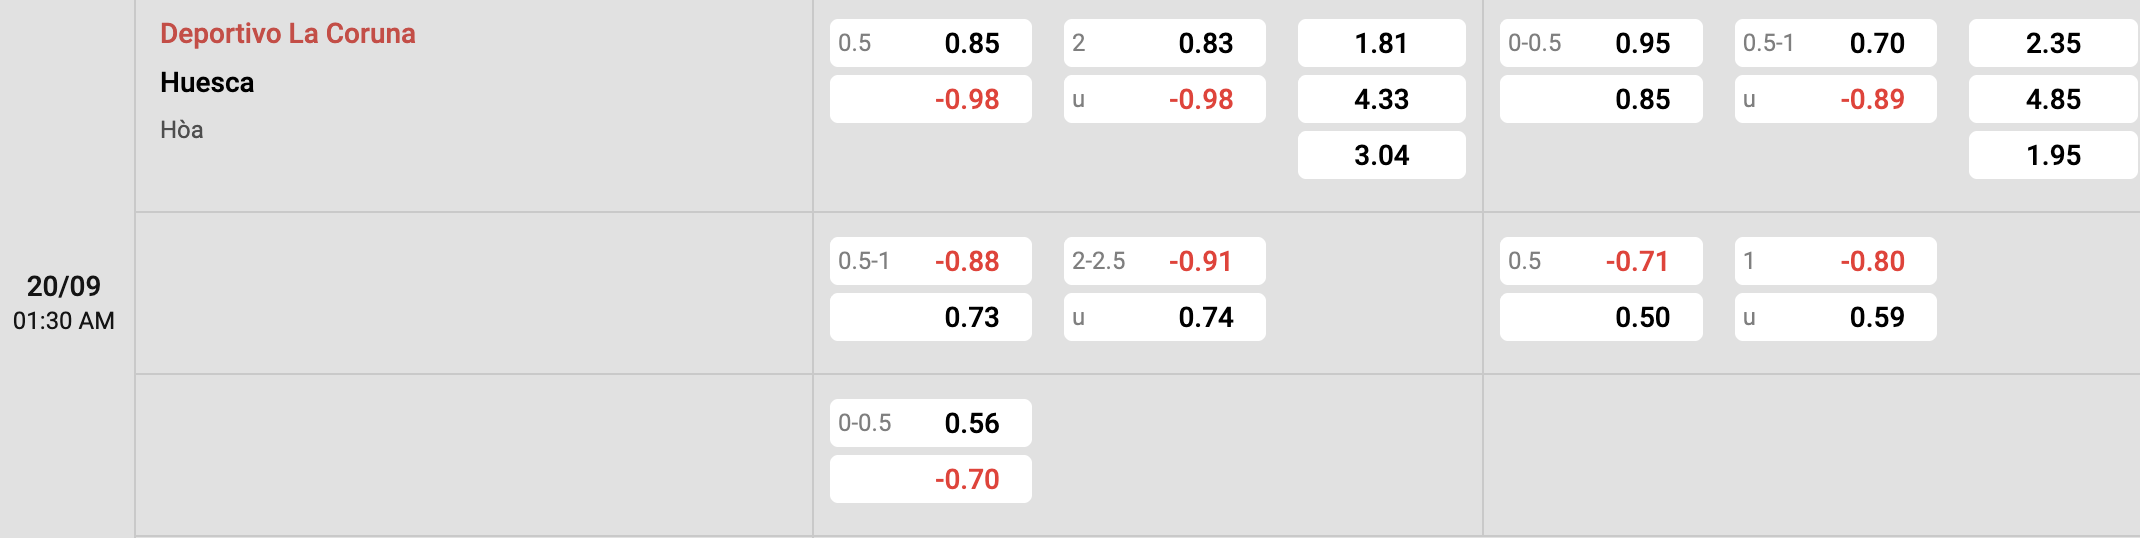
Task: Pick first-half draw odds 1.95
Action: (x=2053, y=155)
